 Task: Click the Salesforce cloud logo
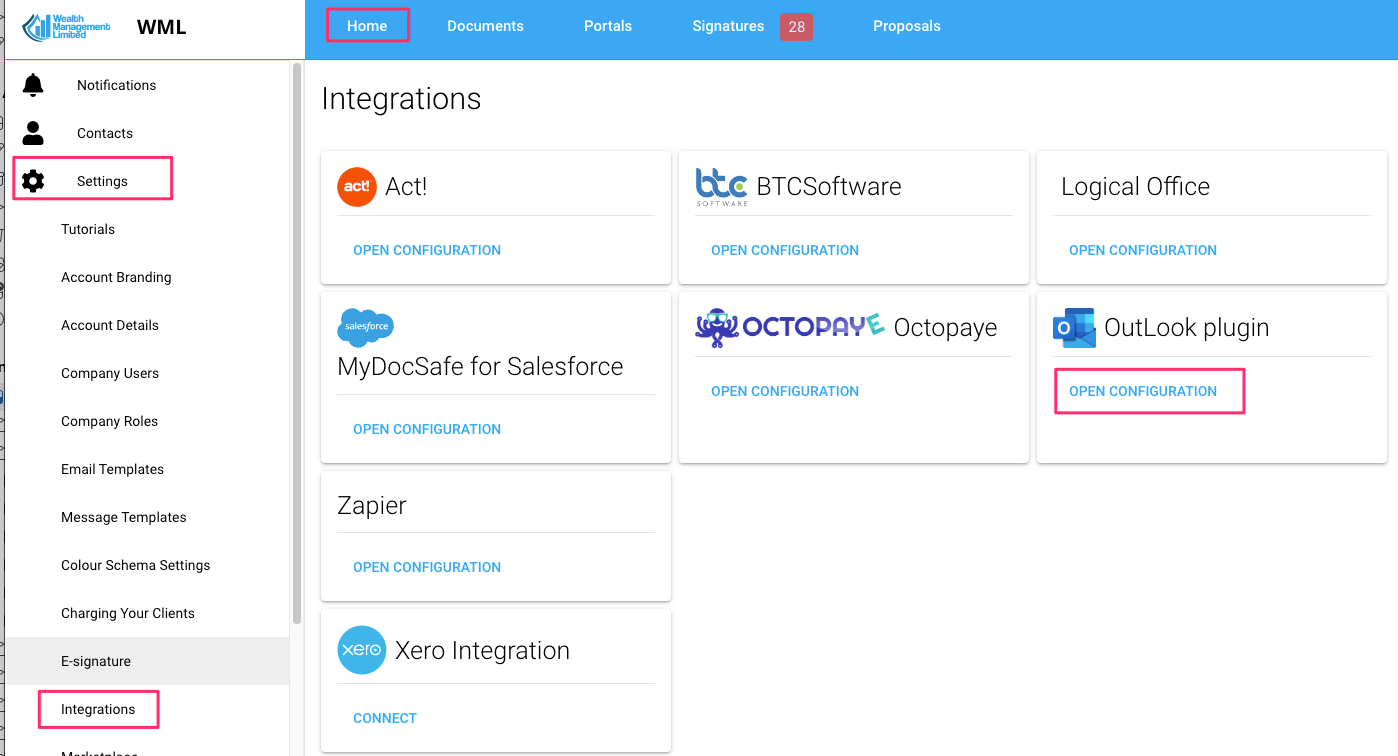click(366, 327)
